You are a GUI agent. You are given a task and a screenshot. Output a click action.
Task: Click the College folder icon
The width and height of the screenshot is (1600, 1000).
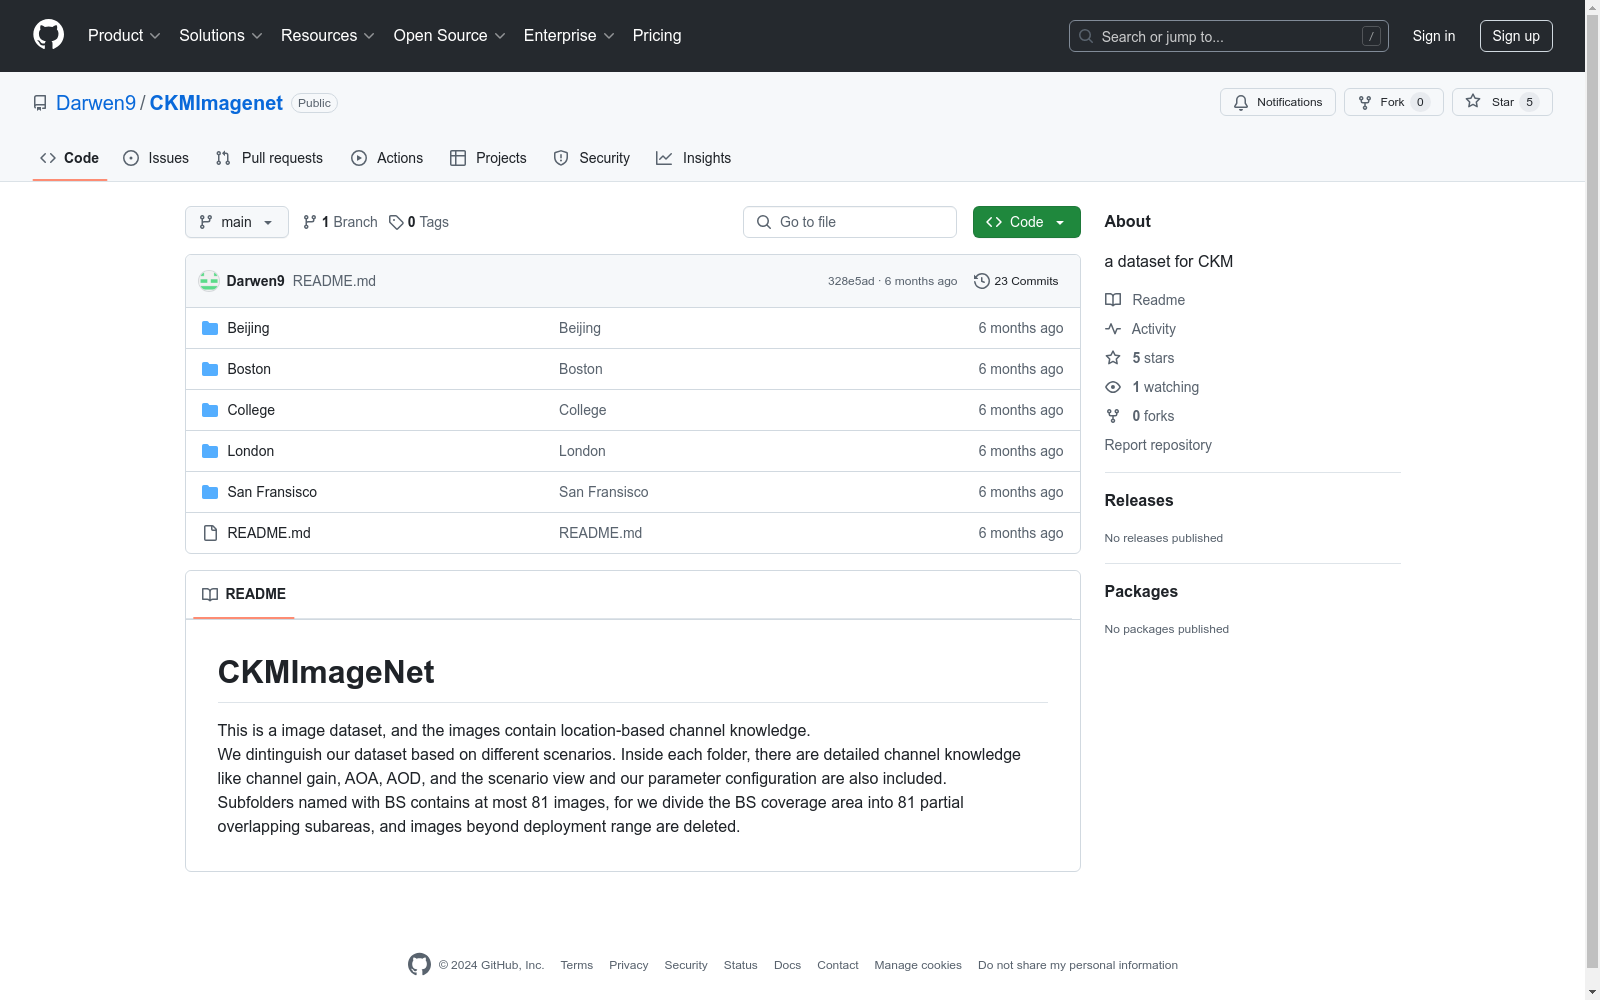tap(210, 410)
